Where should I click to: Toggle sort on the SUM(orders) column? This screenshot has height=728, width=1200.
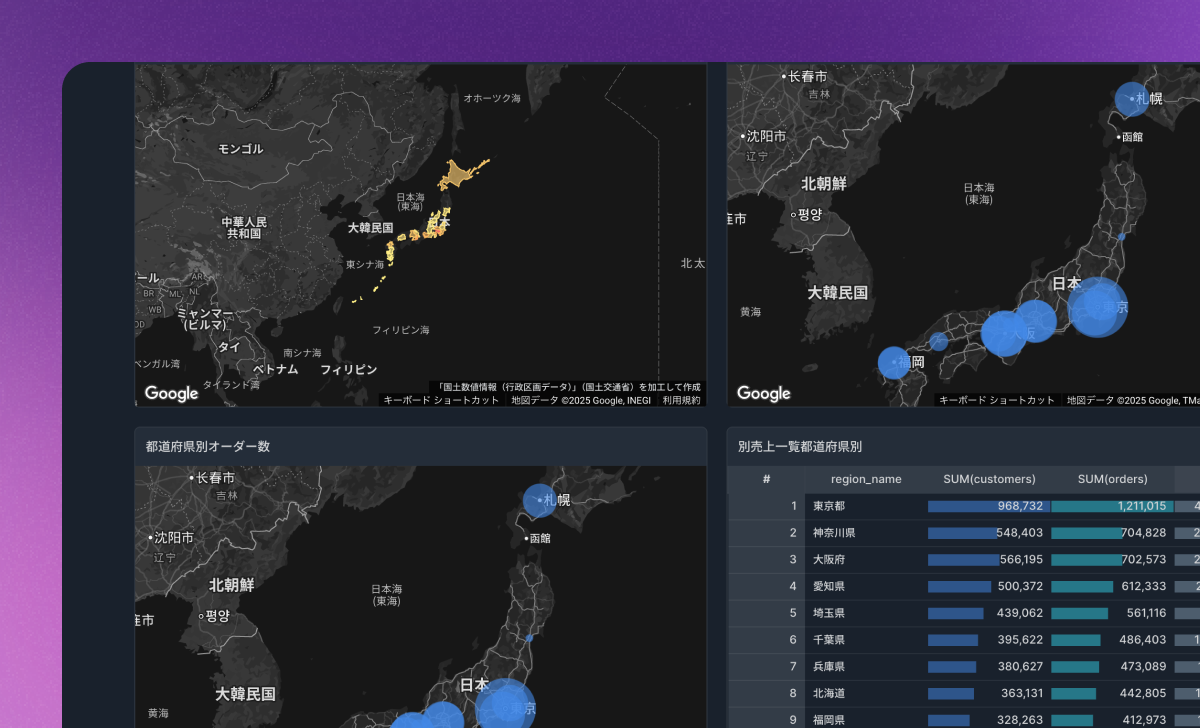1112,479
